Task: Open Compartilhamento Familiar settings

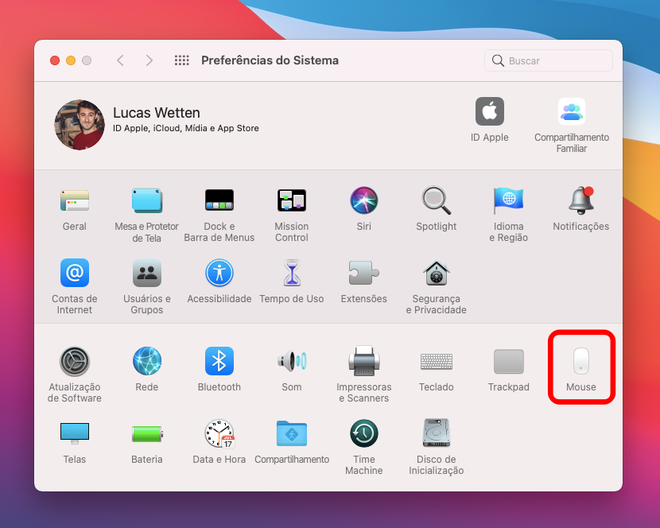Action: [x=572, y=112]
